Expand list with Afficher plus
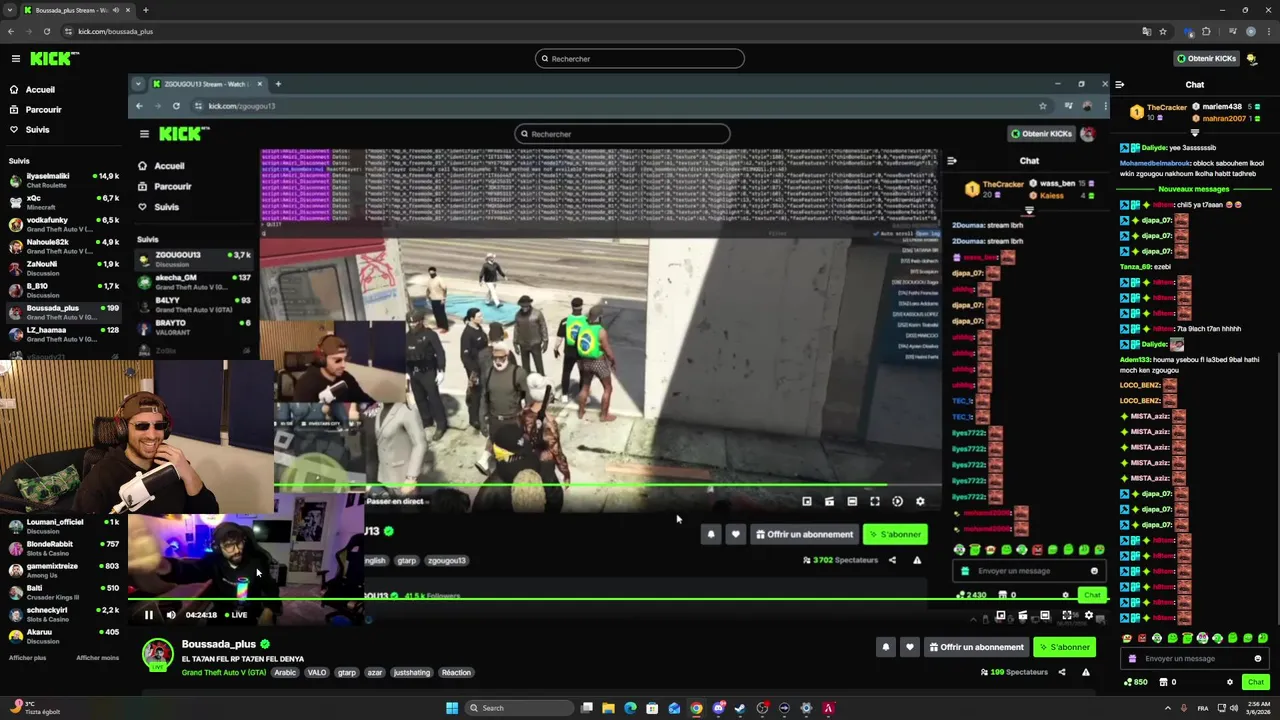Screen dimensions: 1280x720 click(x=27, y=658)
